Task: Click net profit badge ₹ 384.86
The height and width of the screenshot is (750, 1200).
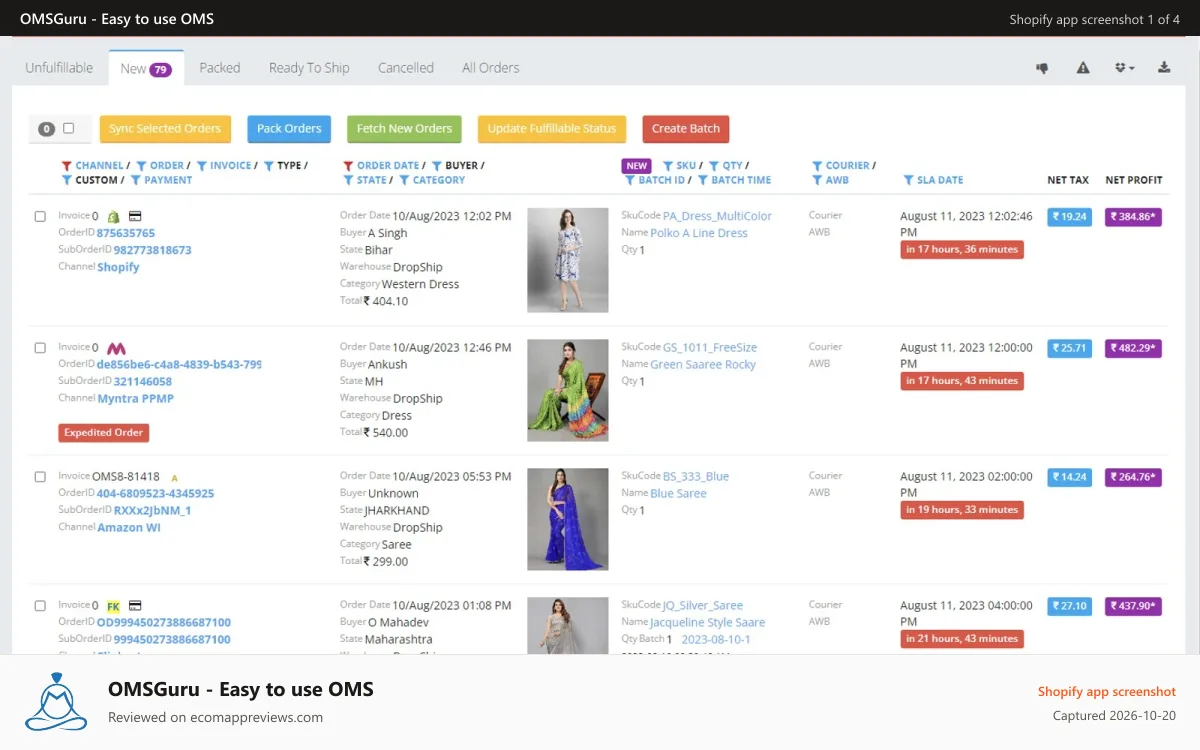Action: point(1133,217)
